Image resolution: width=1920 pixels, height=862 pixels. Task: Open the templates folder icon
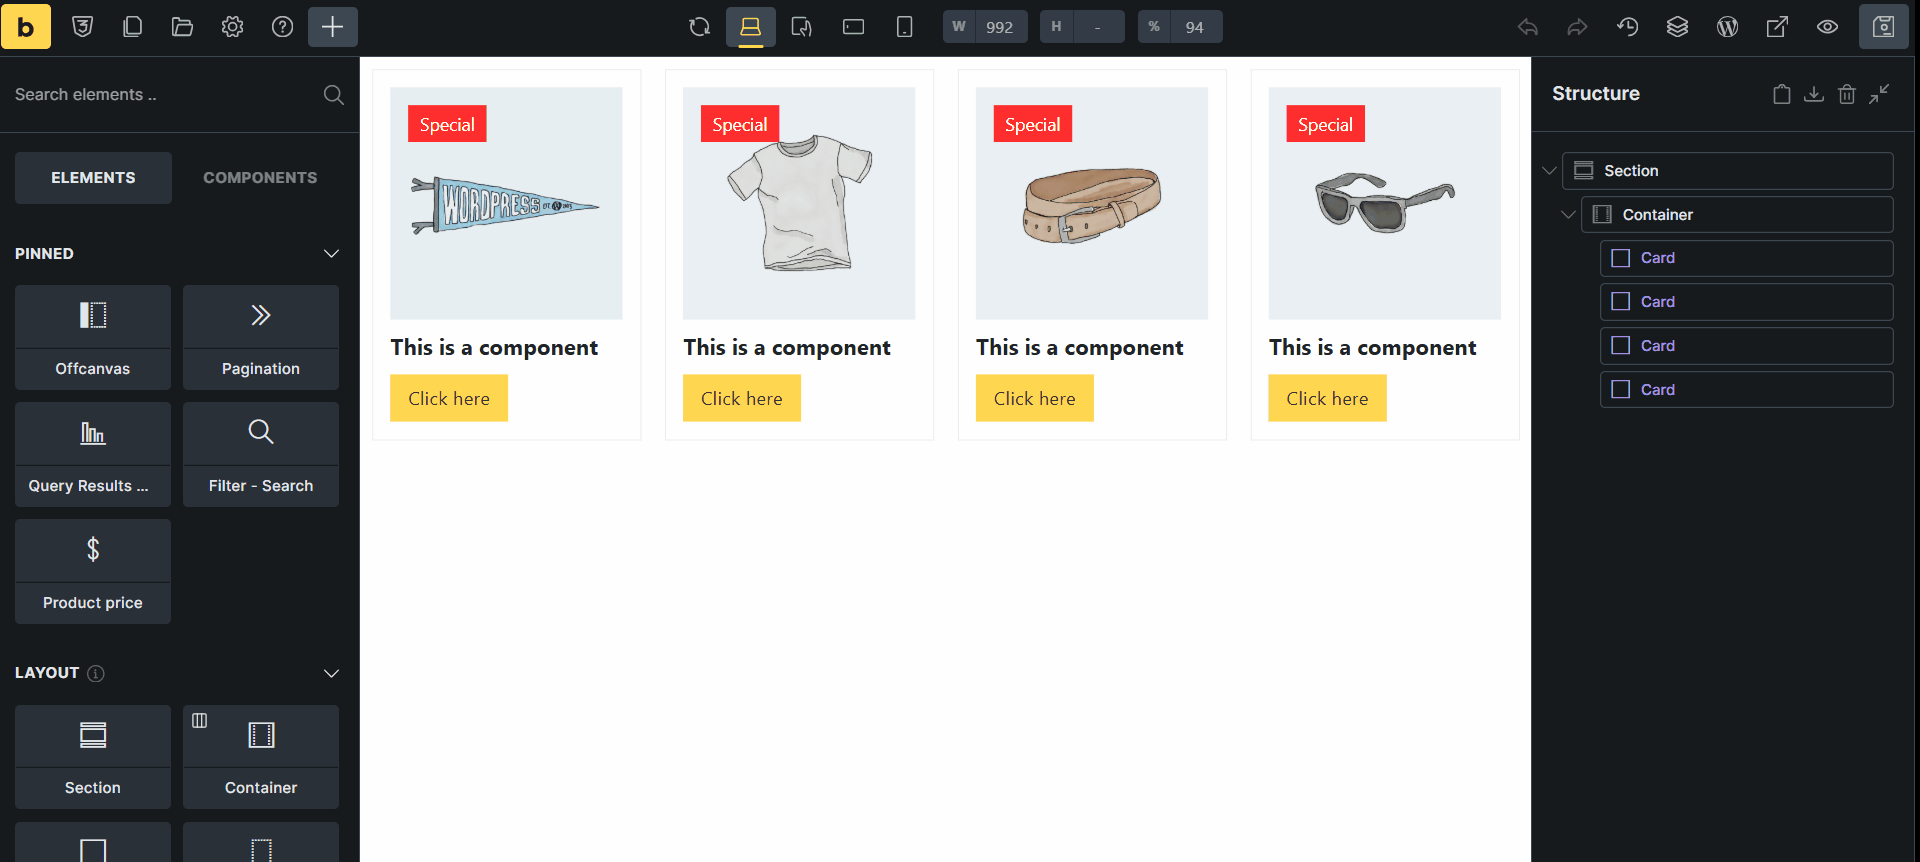(182, 27)
